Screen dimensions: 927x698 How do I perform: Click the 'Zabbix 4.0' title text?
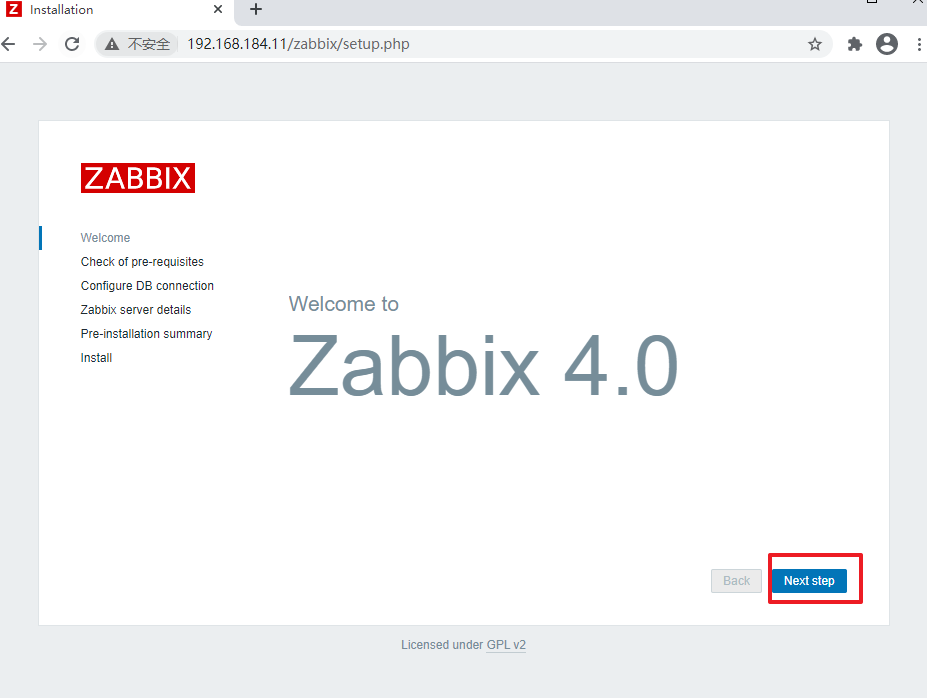tap(483, 365)
